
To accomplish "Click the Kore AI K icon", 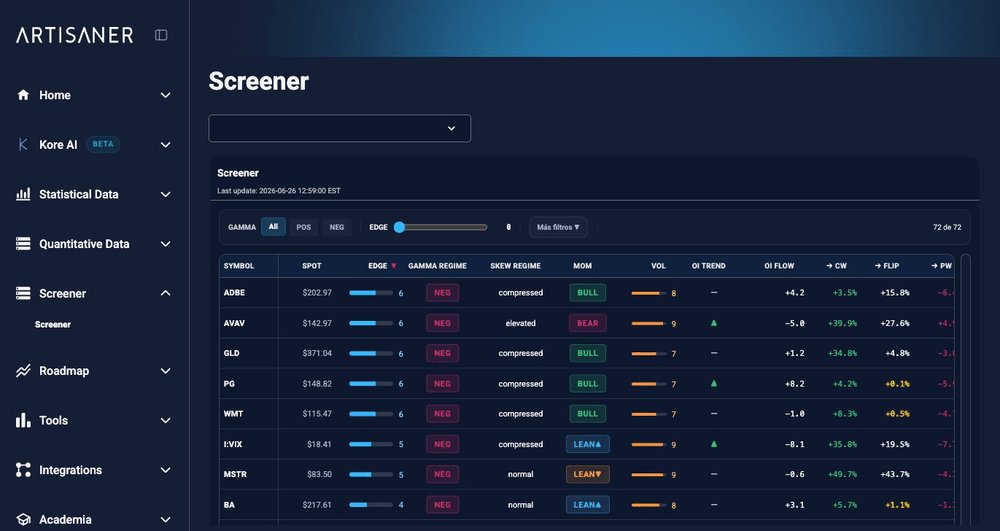I will 23,145.
